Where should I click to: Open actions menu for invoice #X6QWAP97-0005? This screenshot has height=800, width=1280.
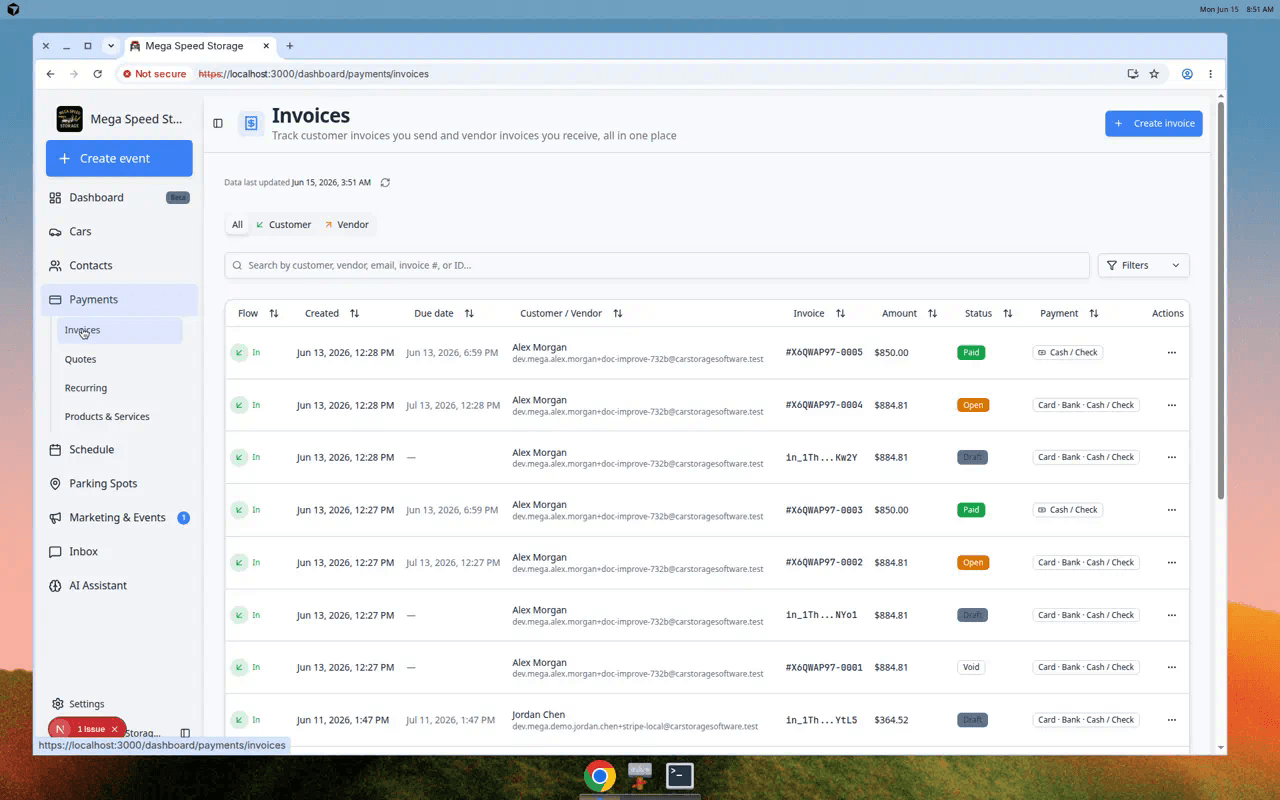(x=1171, y=353)
